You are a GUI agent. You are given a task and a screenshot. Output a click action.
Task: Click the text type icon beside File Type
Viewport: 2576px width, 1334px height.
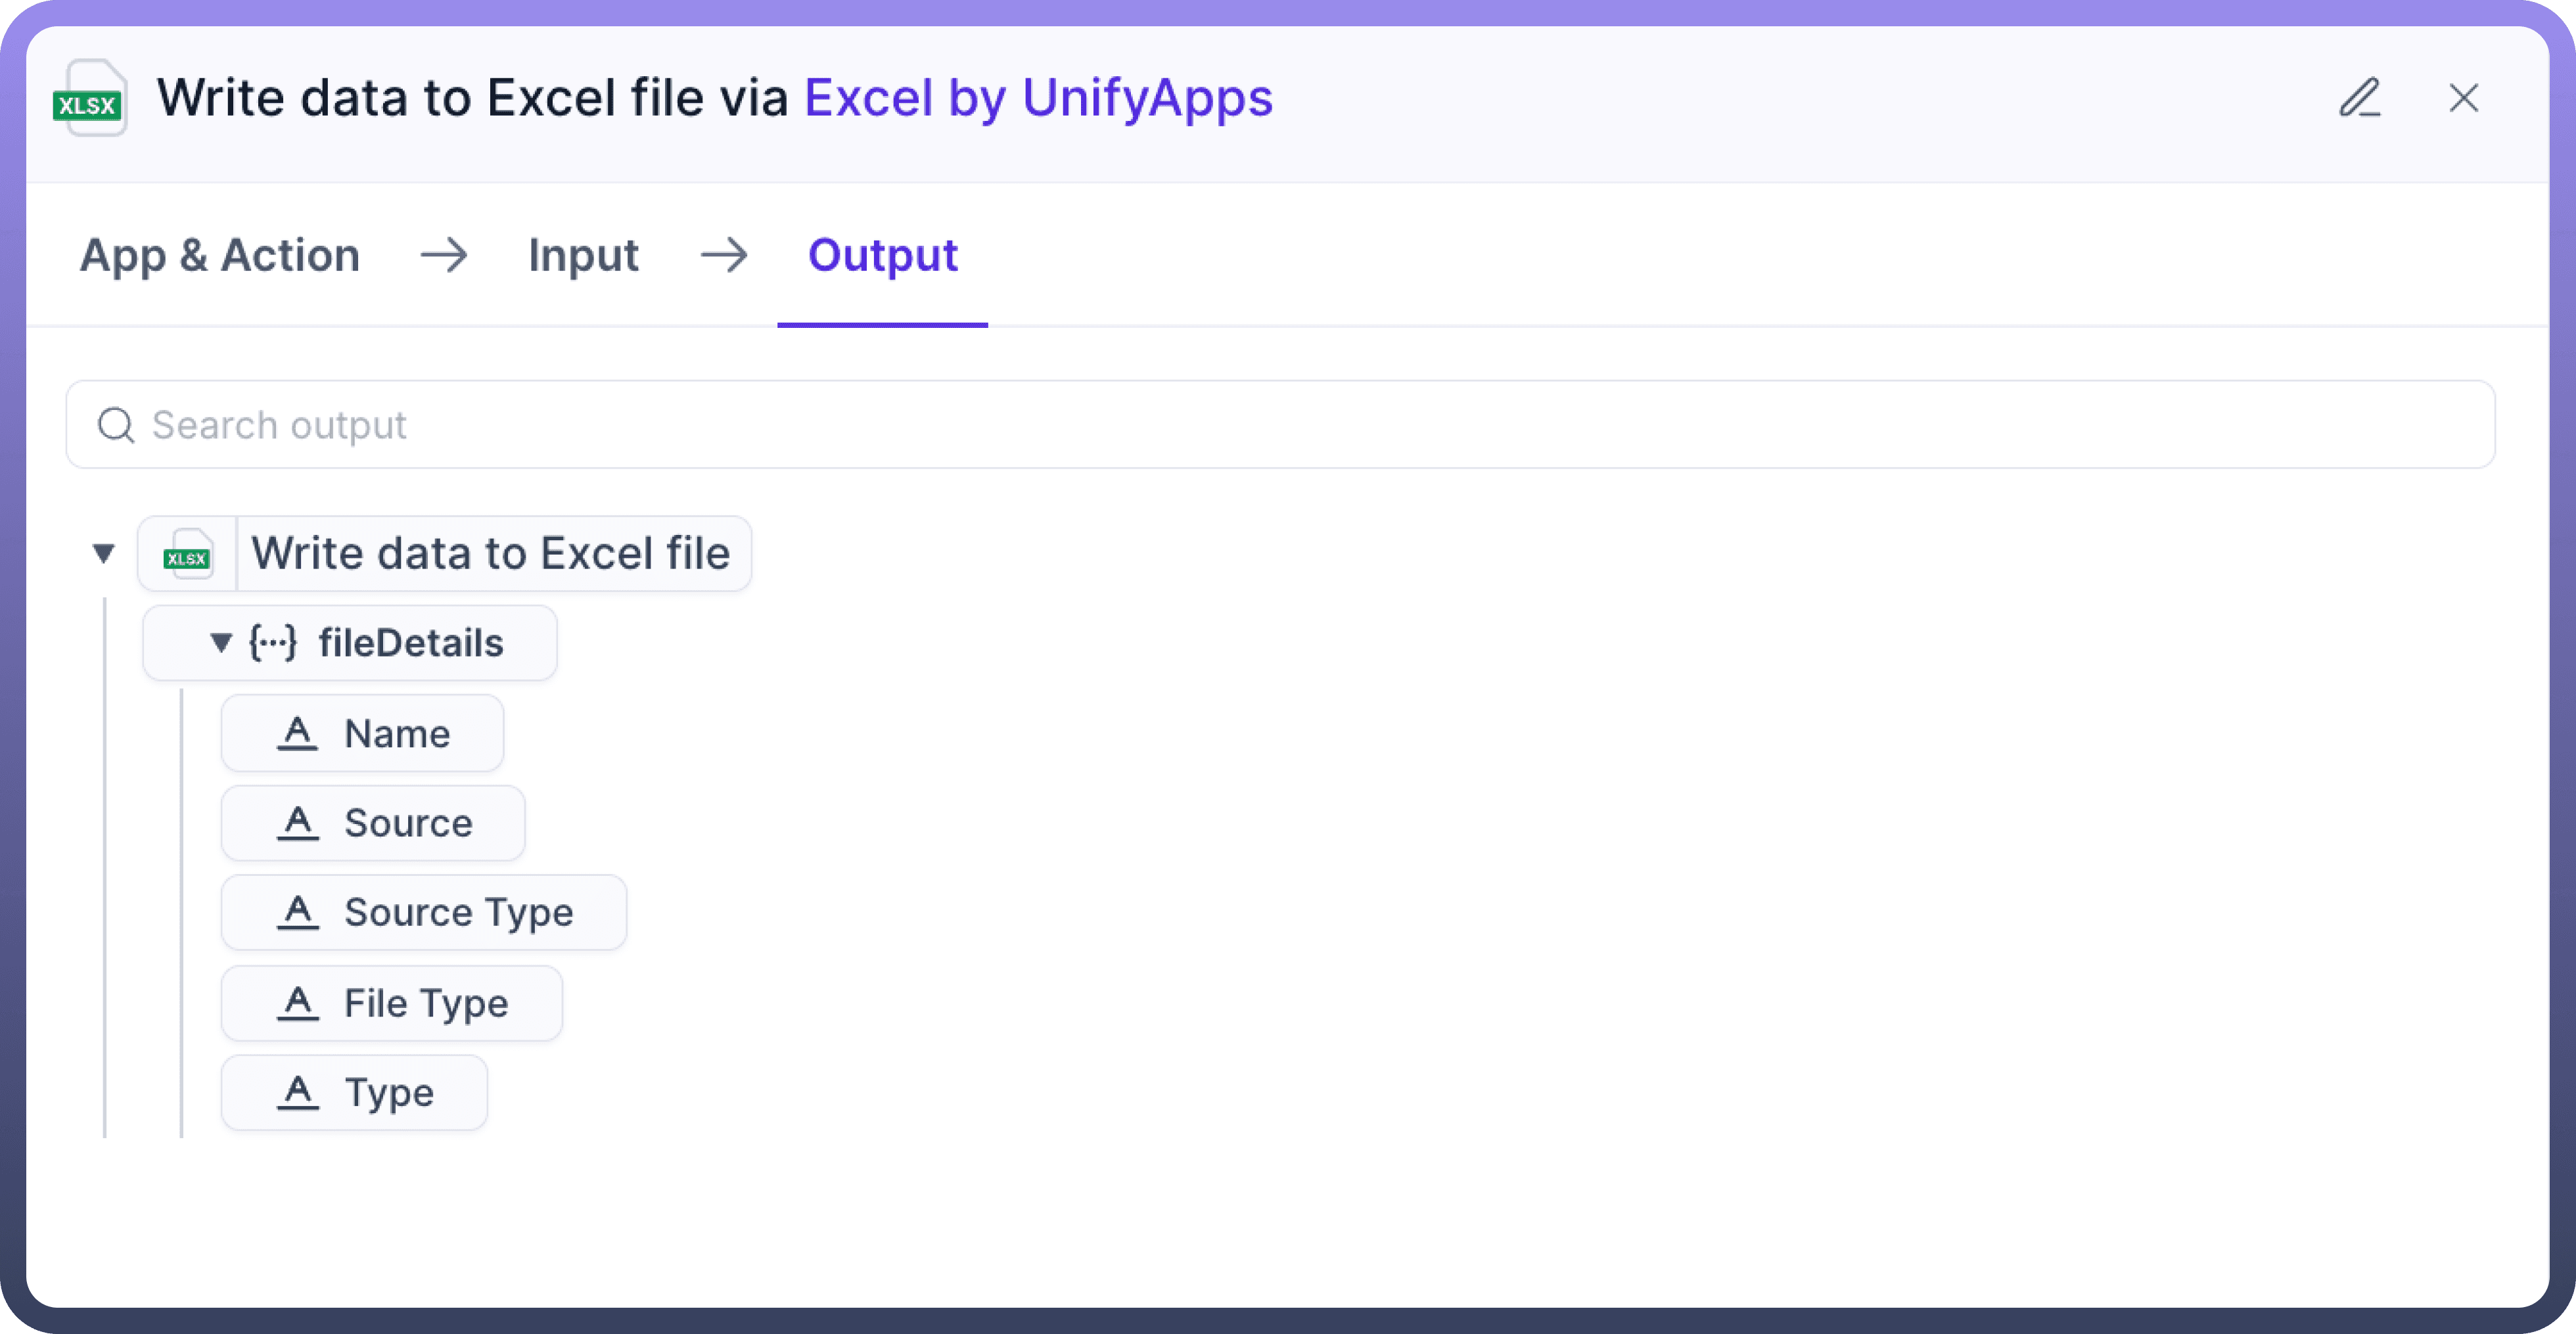[x=297, y=1003]
